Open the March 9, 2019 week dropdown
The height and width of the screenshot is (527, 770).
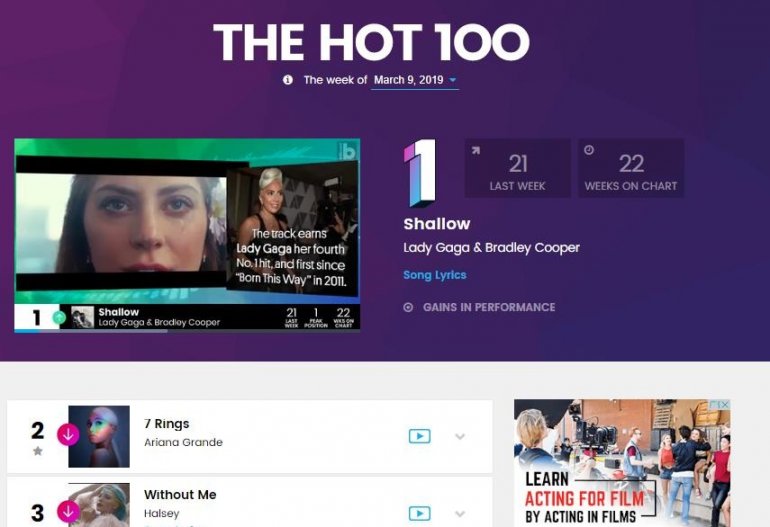pyautogui.click(x=414, y=80)
